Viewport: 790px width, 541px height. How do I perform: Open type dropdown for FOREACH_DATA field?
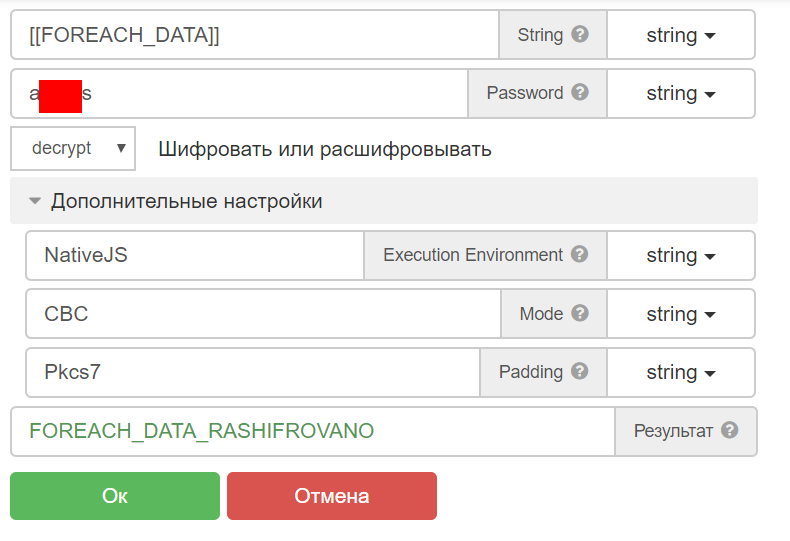pos(680,35)
